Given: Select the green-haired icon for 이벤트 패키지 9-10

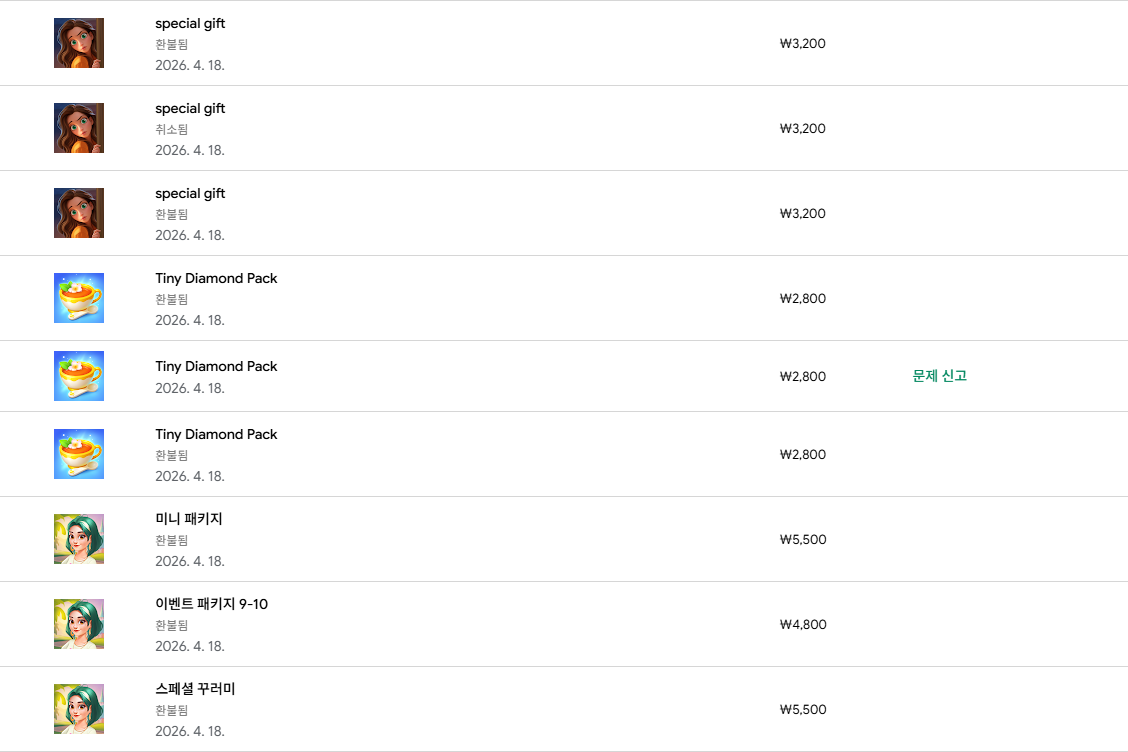Looking at the screenshot, I should 79,624.
